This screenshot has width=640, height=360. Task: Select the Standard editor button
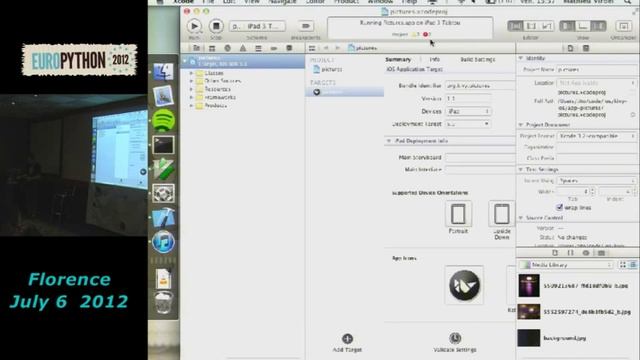click(x=515, y=26)
